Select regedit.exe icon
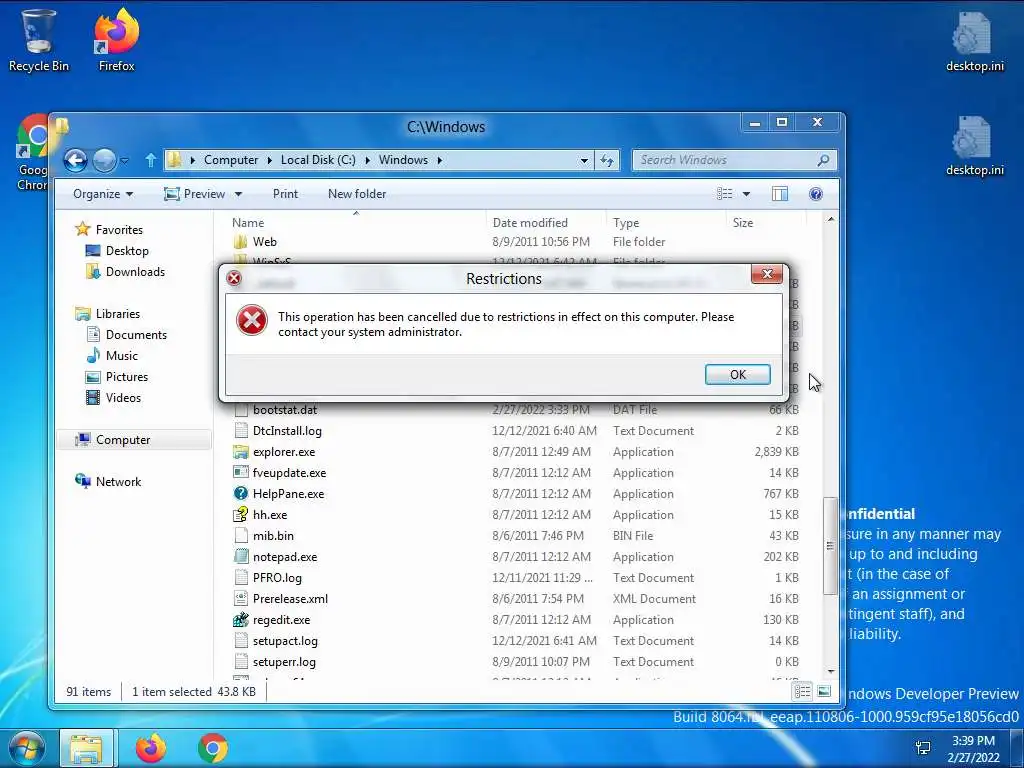Image resolution: width=1024 pixels, height=768 pixels. tap(241, 620)
